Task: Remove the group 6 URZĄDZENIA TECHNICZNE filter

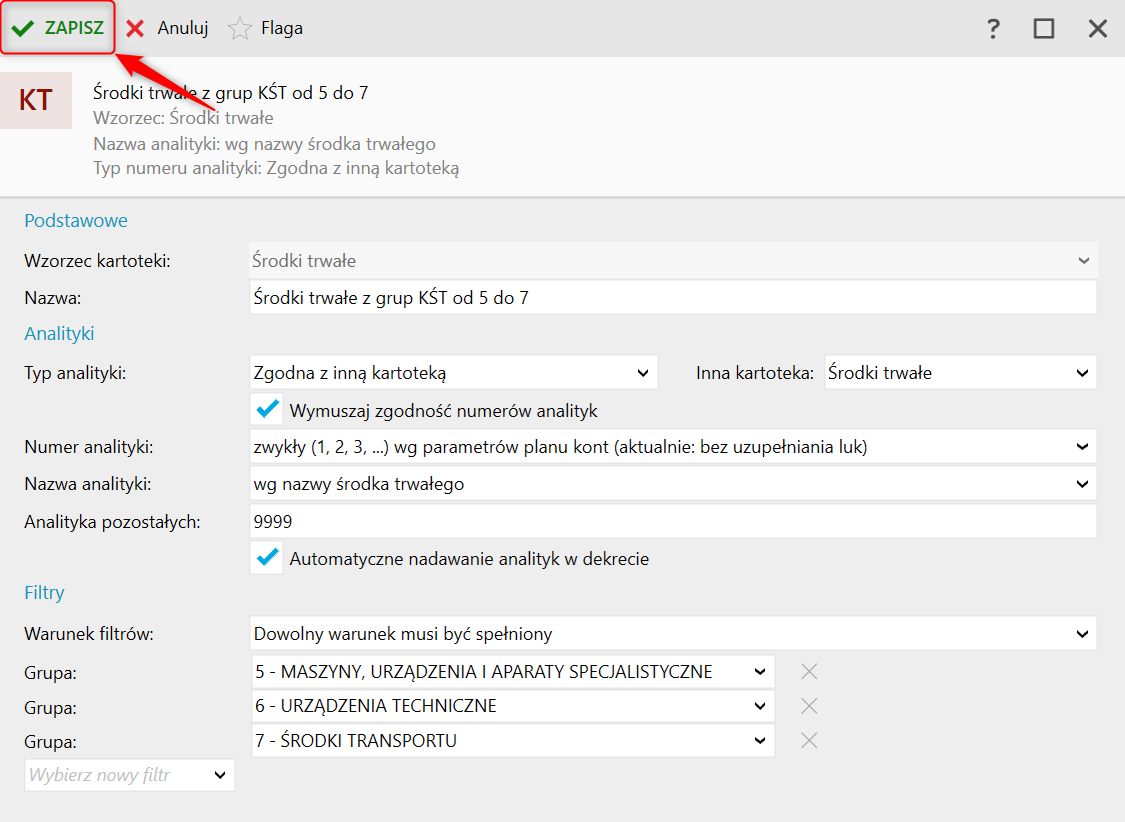Action: 809,706
